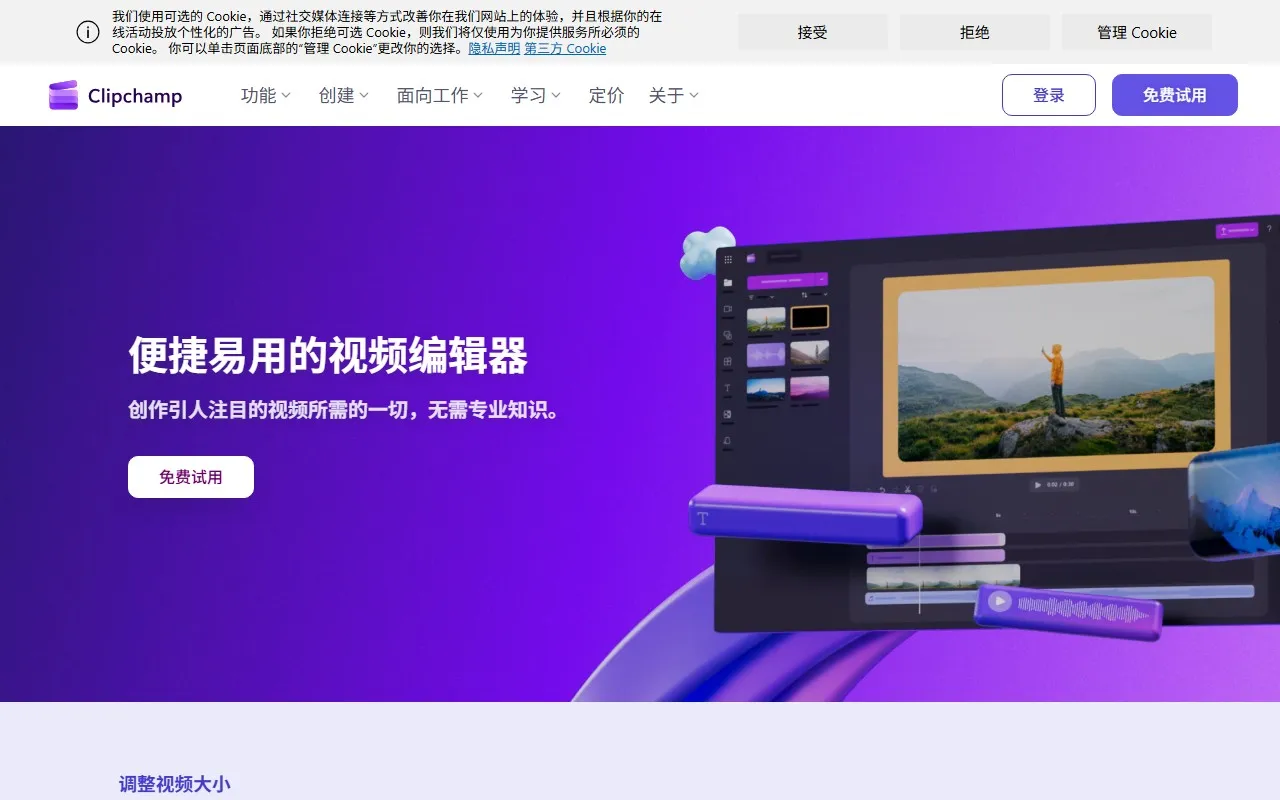Click the brand kit icon at sidebar bottom
Viewport: 1280px width, 800px height.
726,440
